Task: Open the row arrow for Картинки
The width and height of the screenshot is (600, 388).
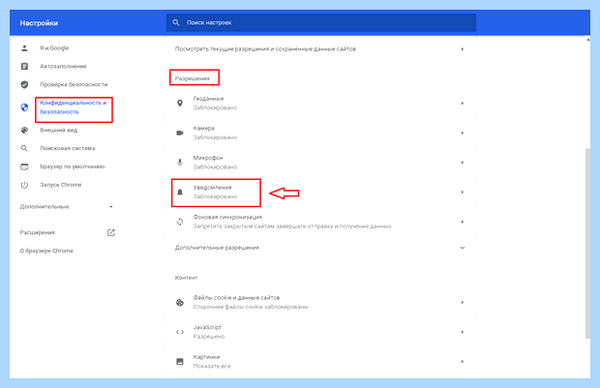Action: [x=462, y=362]
